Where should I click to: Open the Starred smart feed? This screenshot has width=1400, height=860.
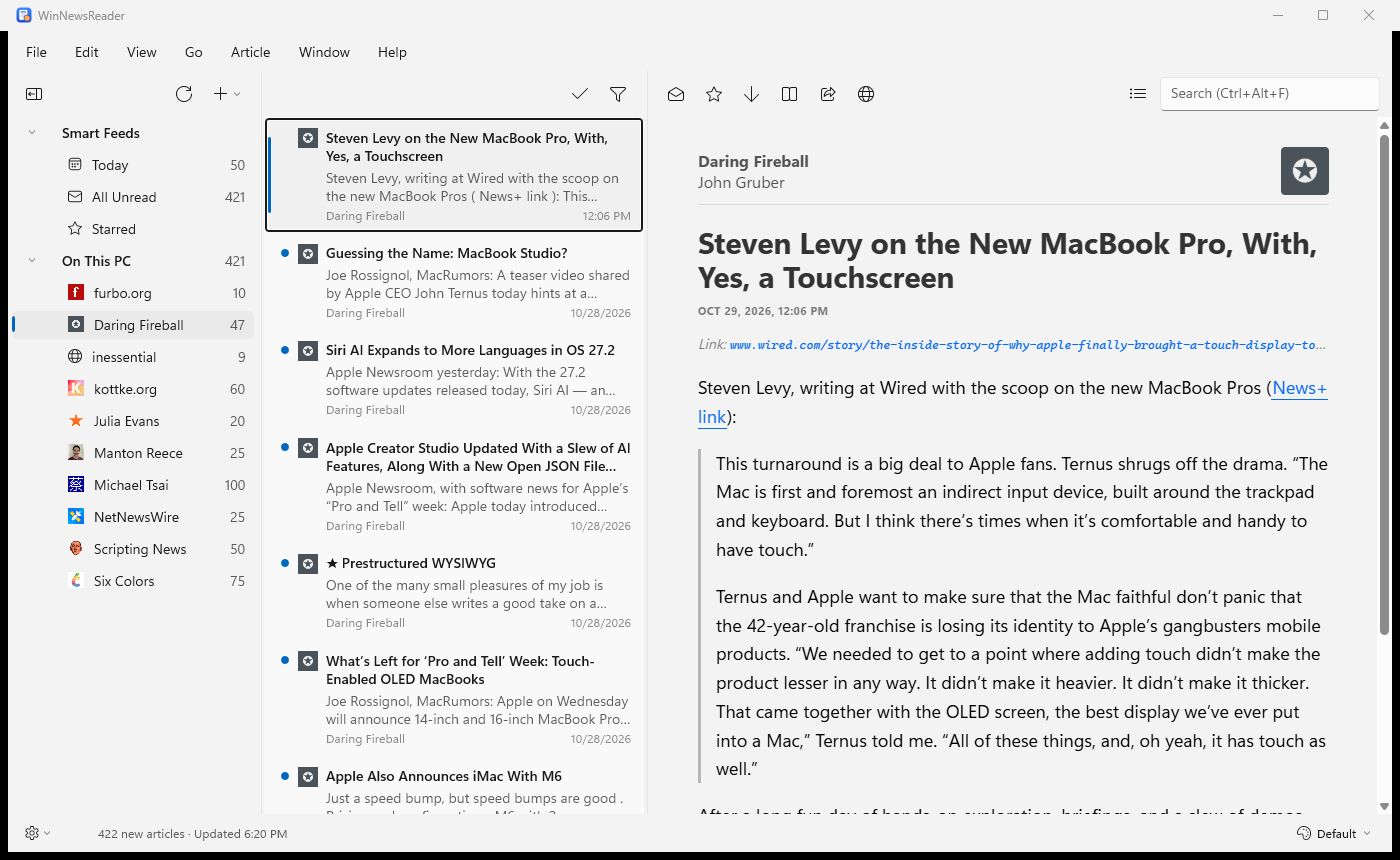133,229
